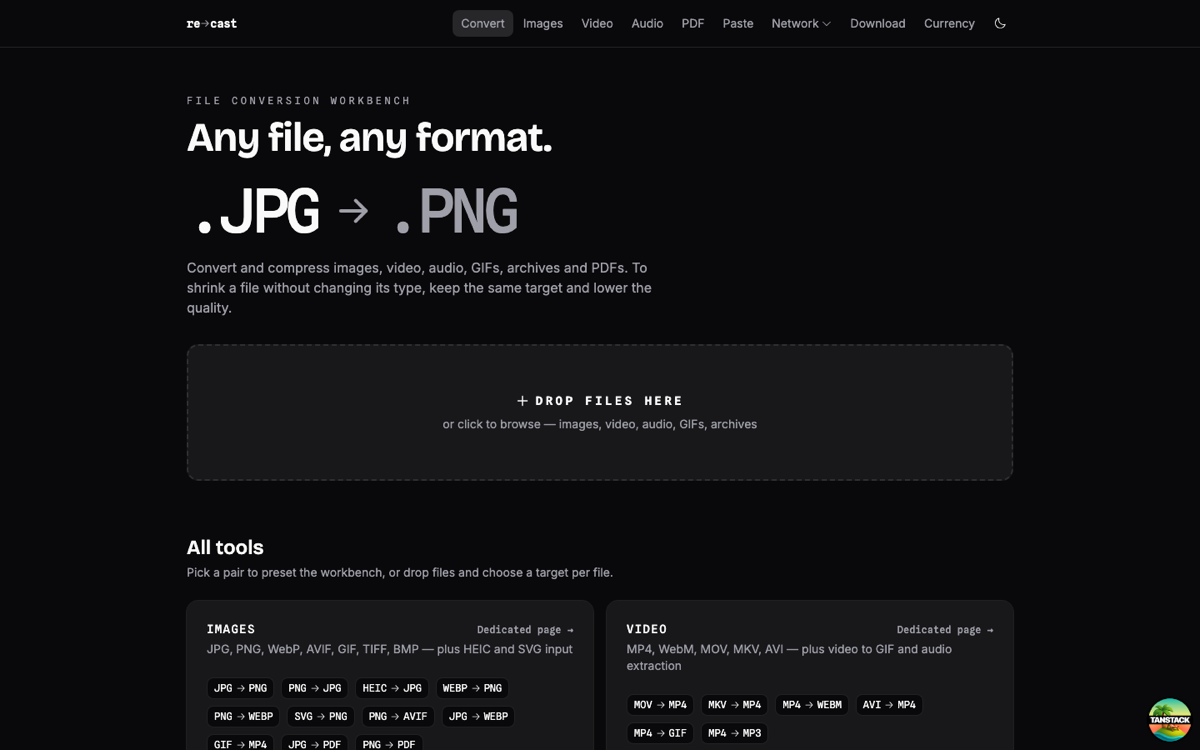Viewport: 1200px width, 750px height.
Task: Click 'FILE CONVERSION WORKBENCH' label
Action: (x=299, y=101)
